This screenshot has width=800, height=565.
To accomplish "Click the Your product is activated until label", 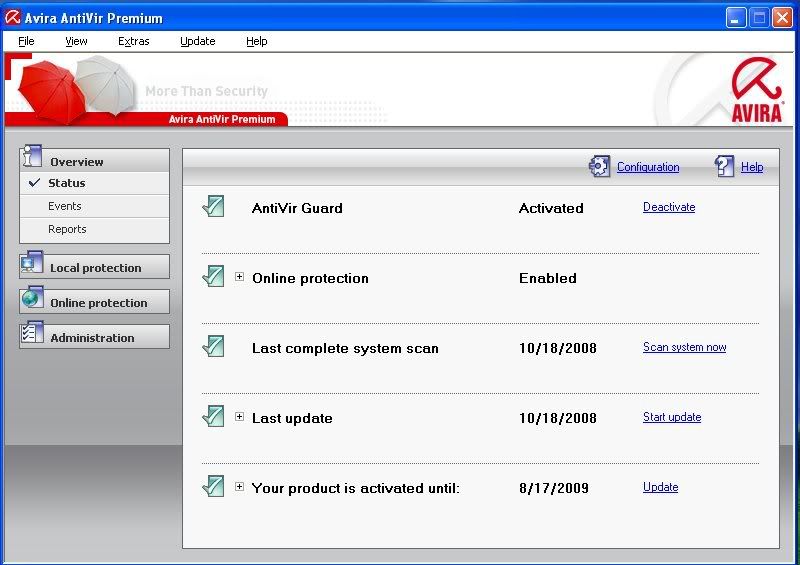I will [x=356, y=488].
